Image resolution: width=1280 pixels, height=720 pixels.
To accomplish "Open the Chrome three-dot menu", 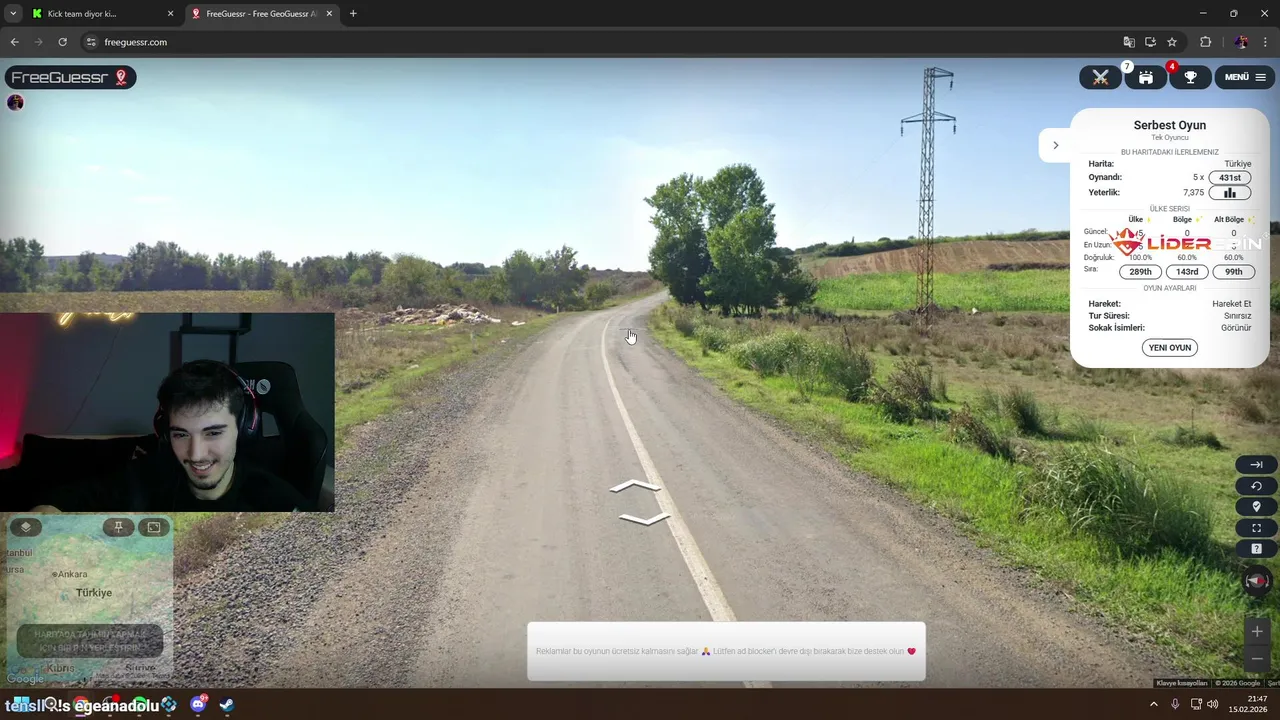I will pyautogui.click(x=1266, y=42).
